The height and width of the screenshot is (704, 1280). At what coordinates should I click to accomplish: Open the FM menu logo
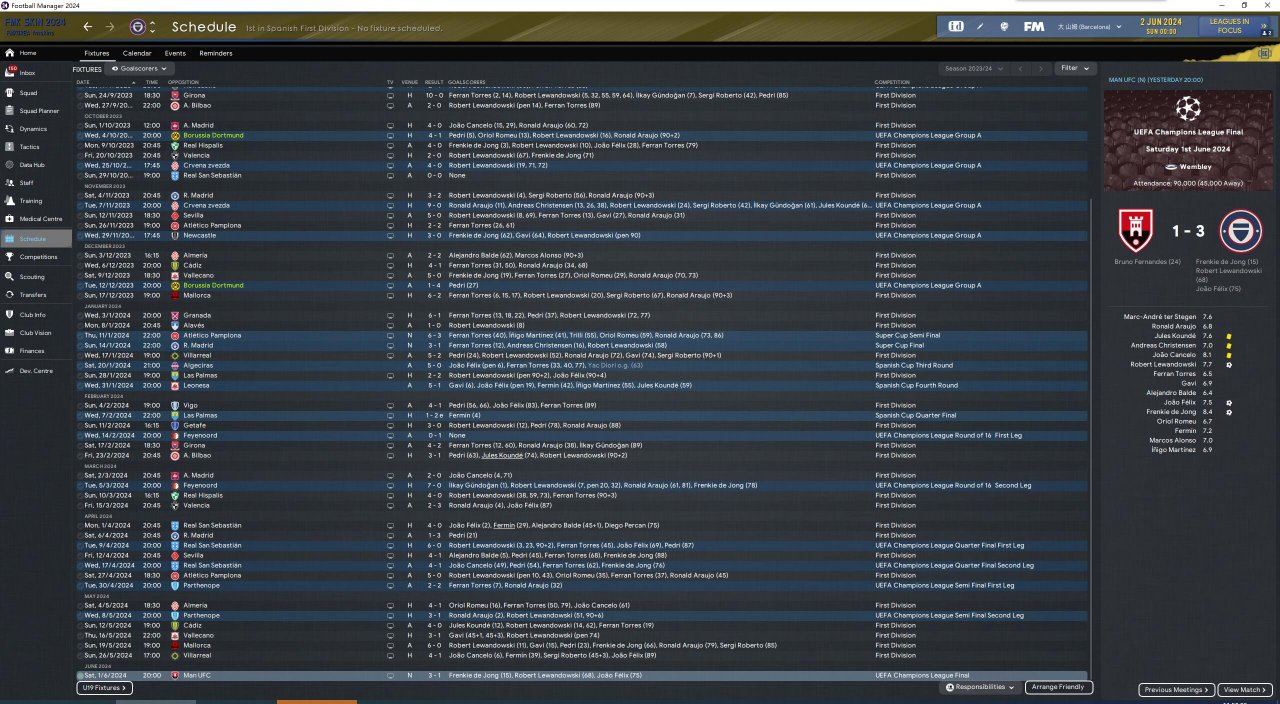pos(1034,26)
